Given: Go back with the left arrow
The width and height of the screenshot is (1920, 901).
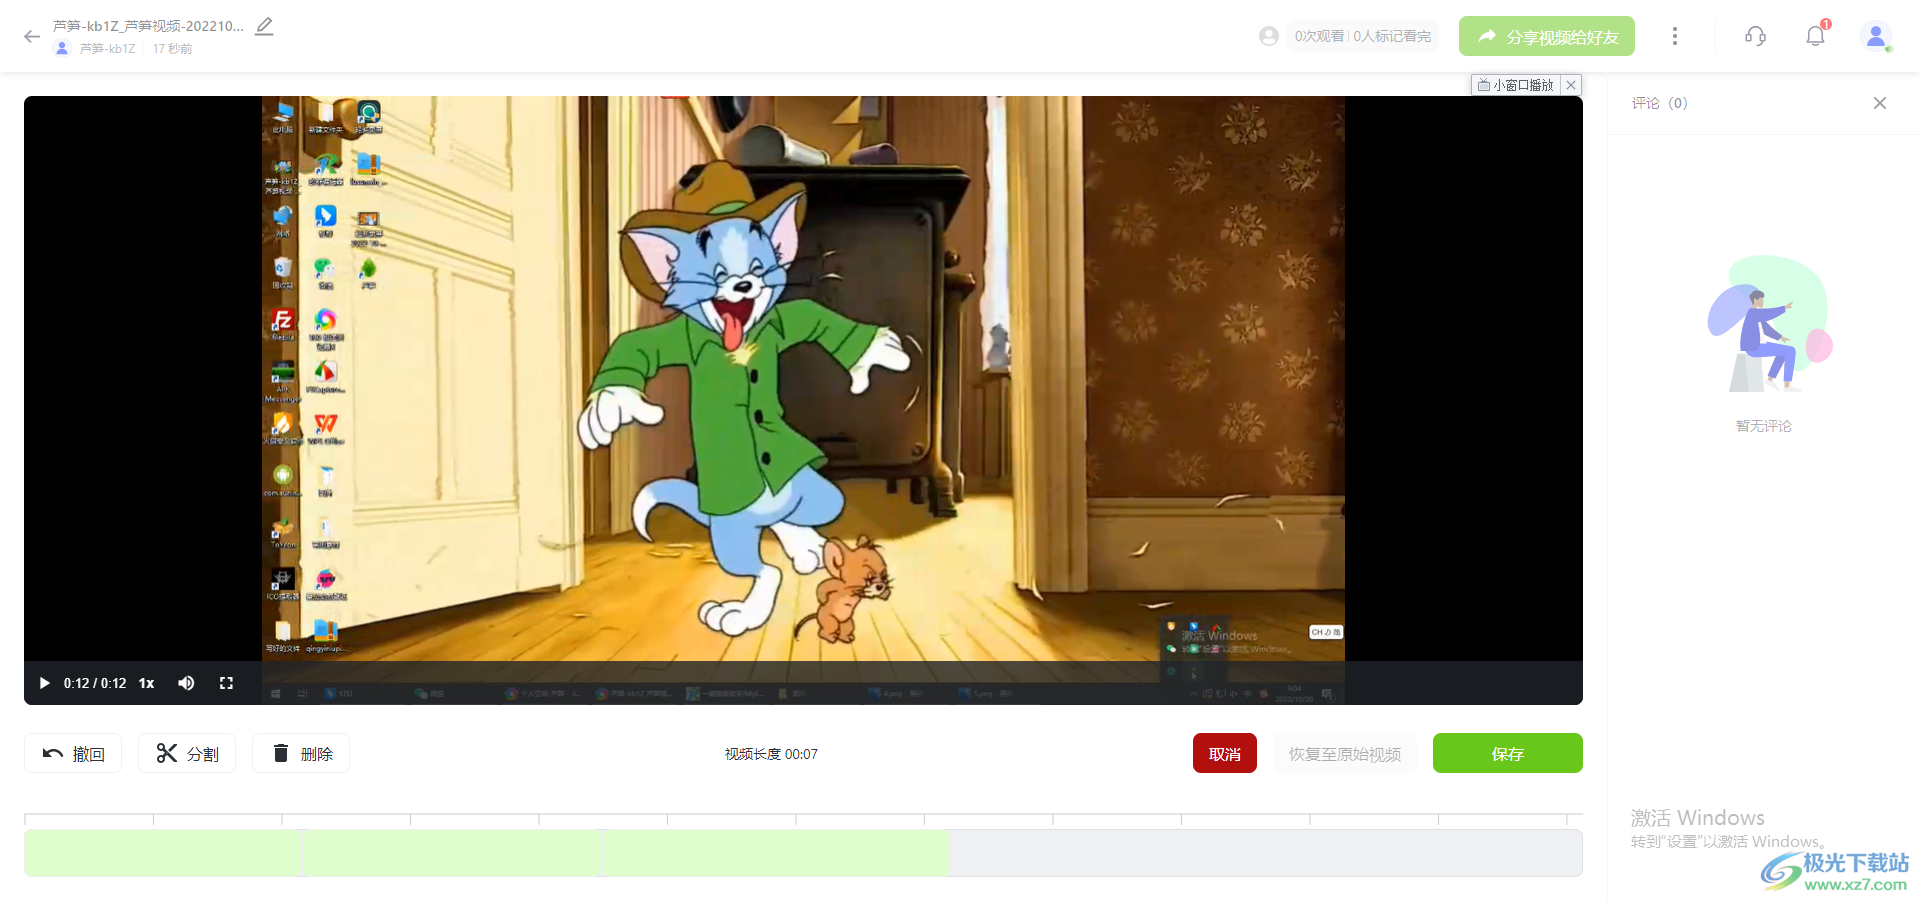Looking at the screenshot, I should [32, 37].
